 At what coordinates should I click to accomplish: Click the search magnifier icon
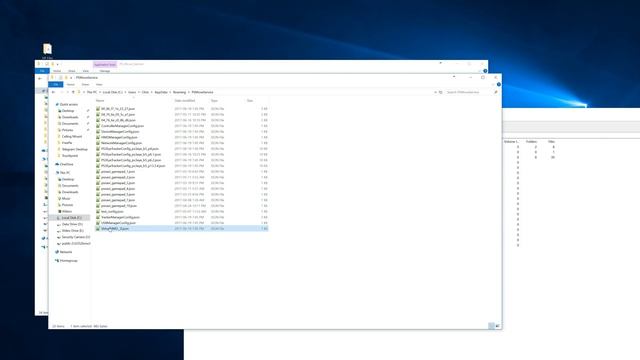[496, 92]
